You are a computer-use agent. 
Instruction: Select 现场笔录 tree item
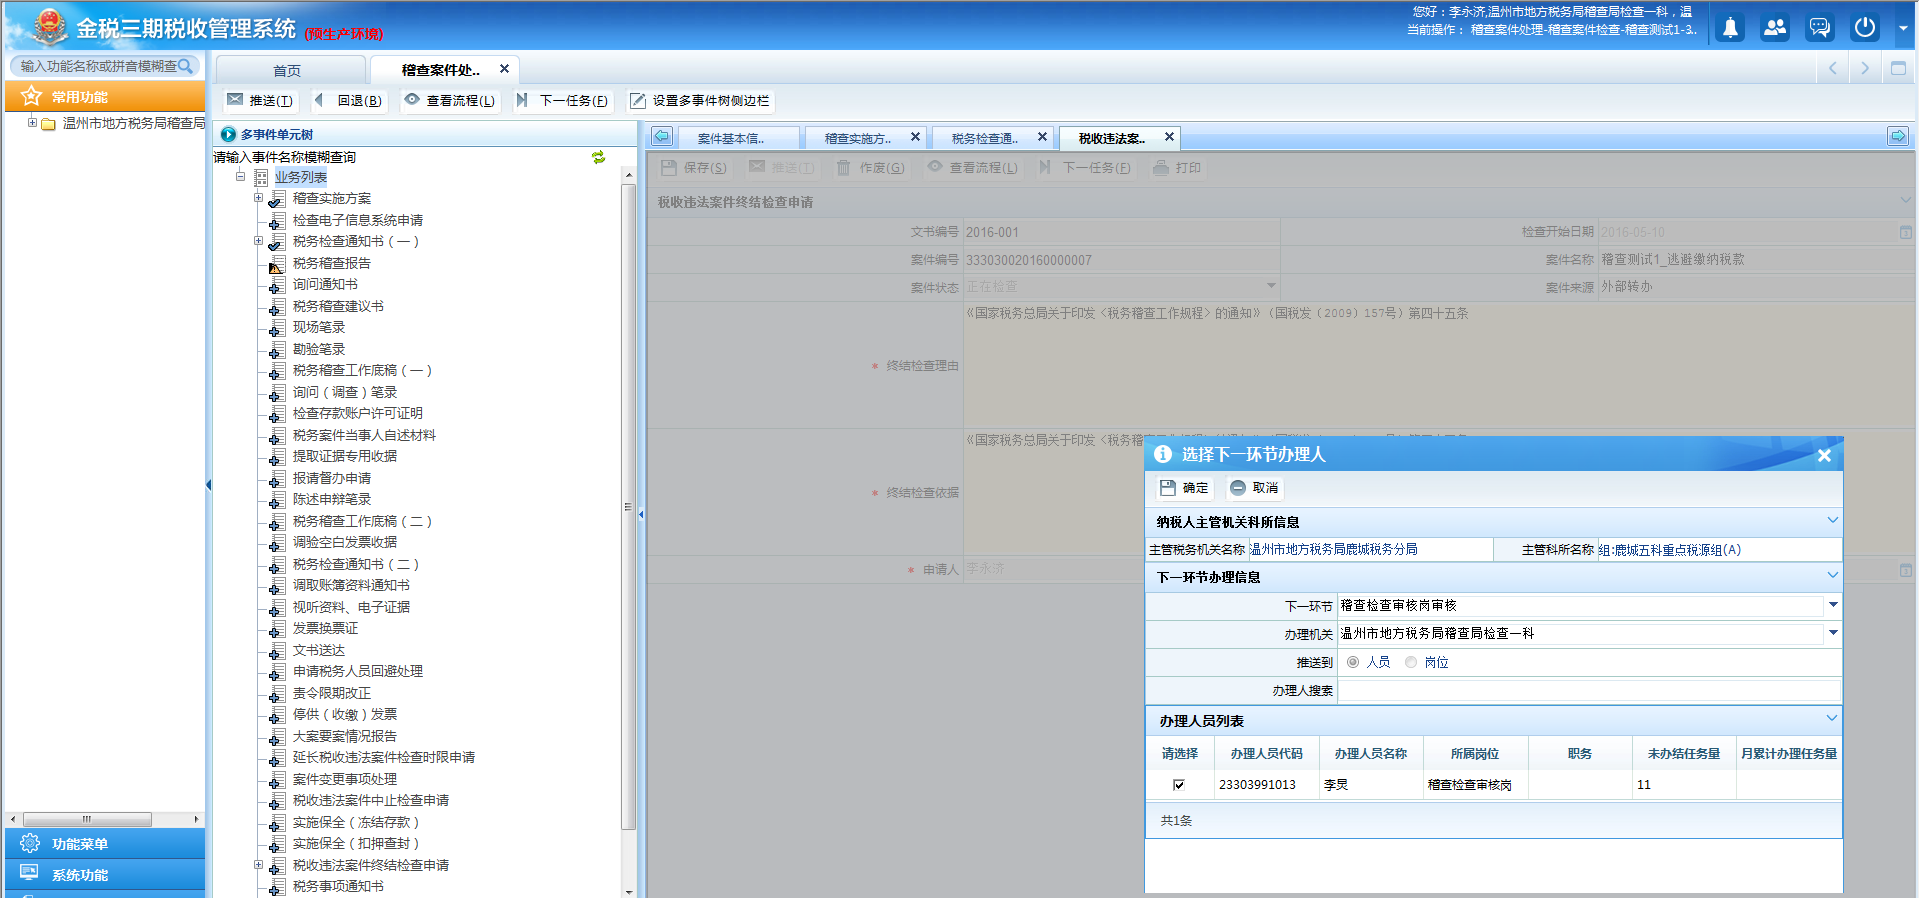[319, 327]
